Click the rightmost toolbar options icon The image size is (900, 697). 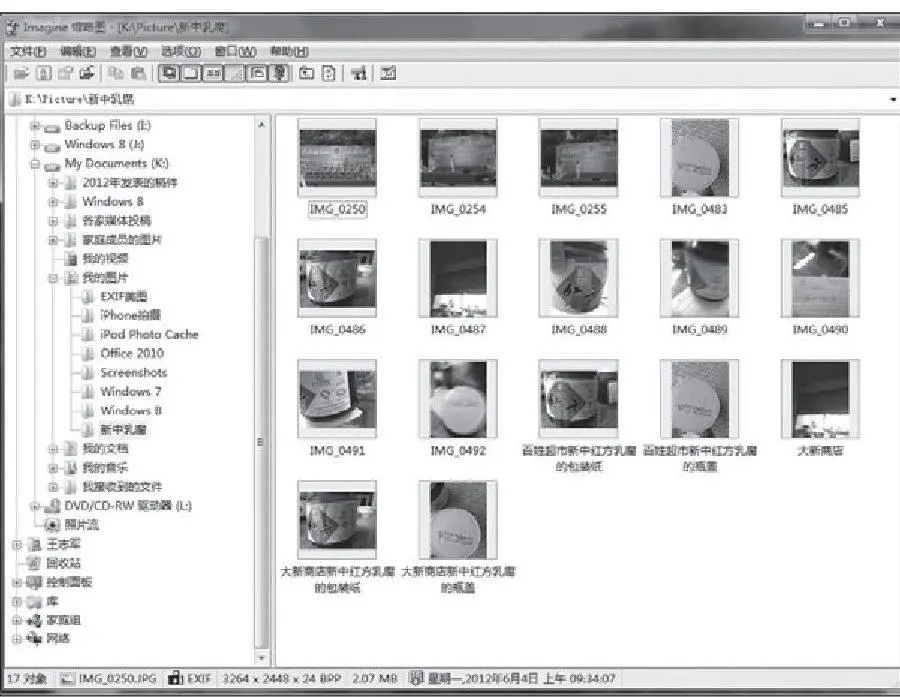[x=388, y=73]
